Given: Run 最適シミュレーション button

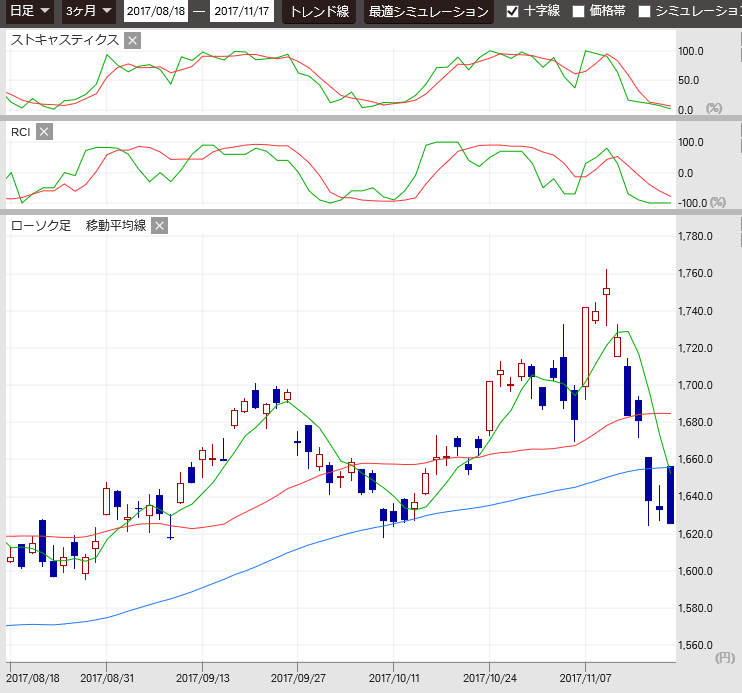Looking at the screenshot, I should (429, 12).
